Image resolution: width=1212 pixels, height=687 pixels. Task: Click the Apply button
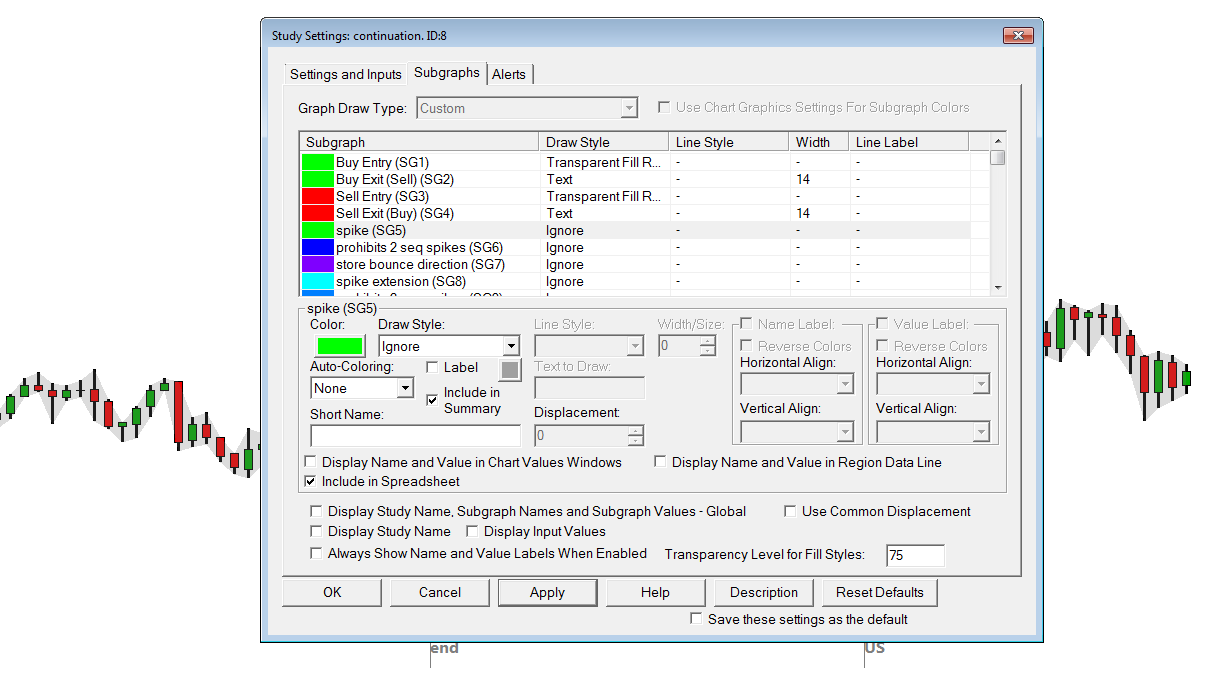pos(547,592)
